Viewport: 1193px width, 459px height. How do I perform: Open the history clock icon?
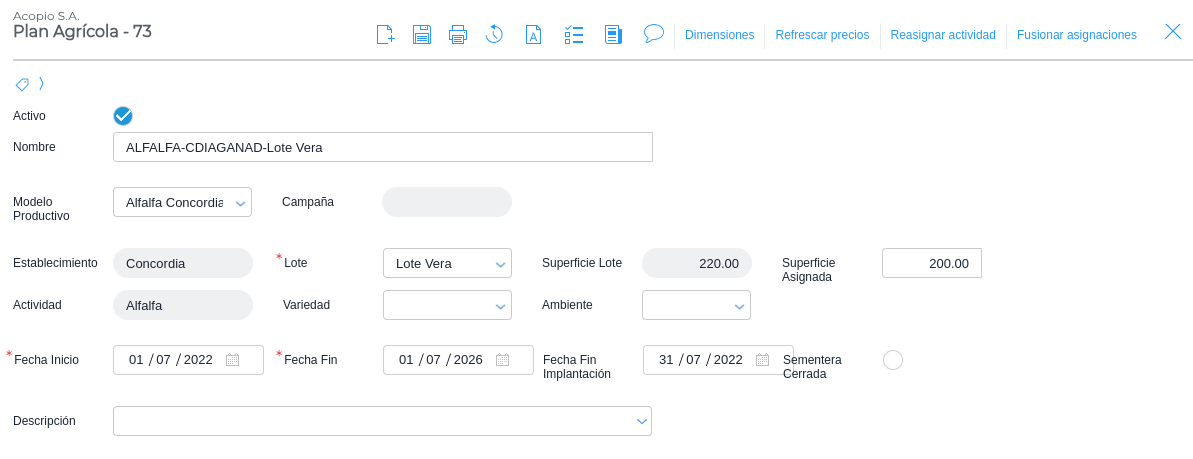pyautogui.click(x=494, y=35)
